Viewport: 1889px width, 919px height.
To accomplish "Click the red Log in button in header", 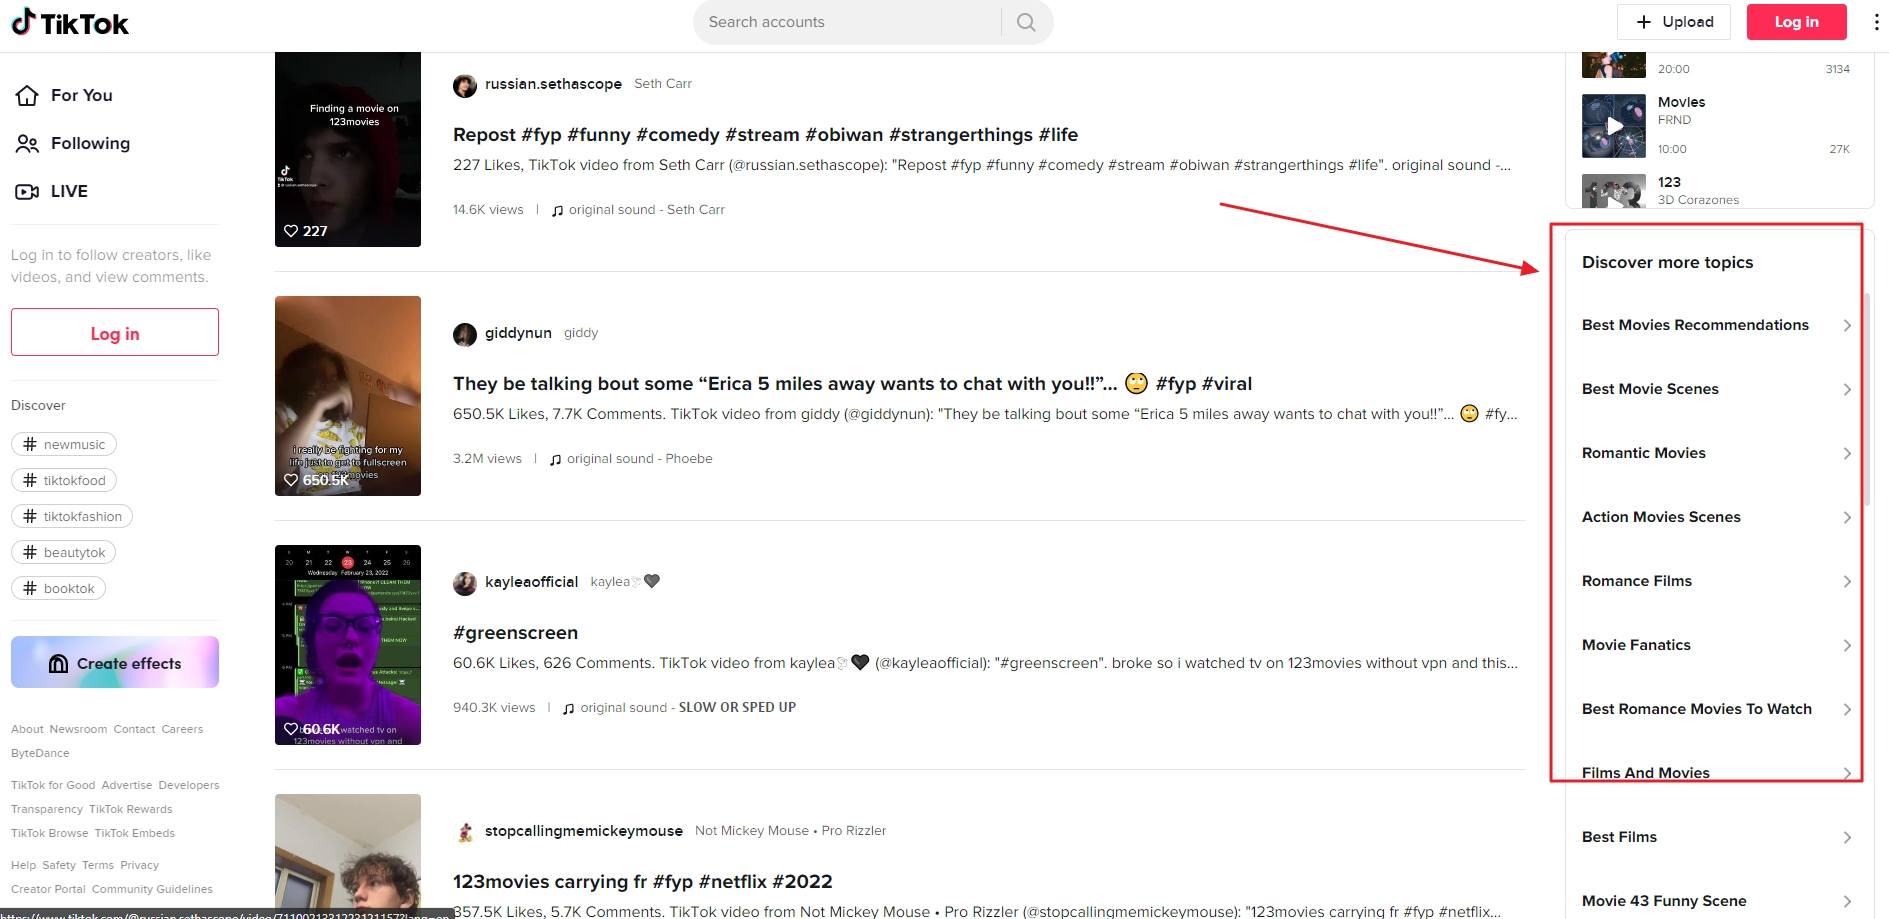I will 1796,22.
